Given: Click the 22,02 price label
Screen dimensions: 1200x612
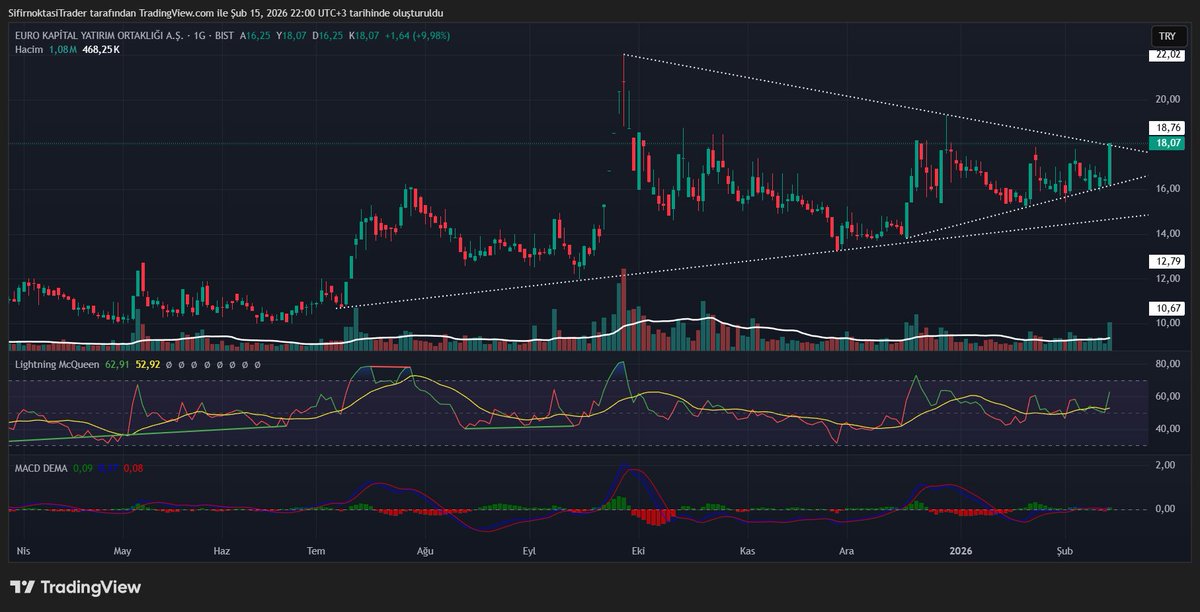Looking at the screenshot, I should (1169, 55).
